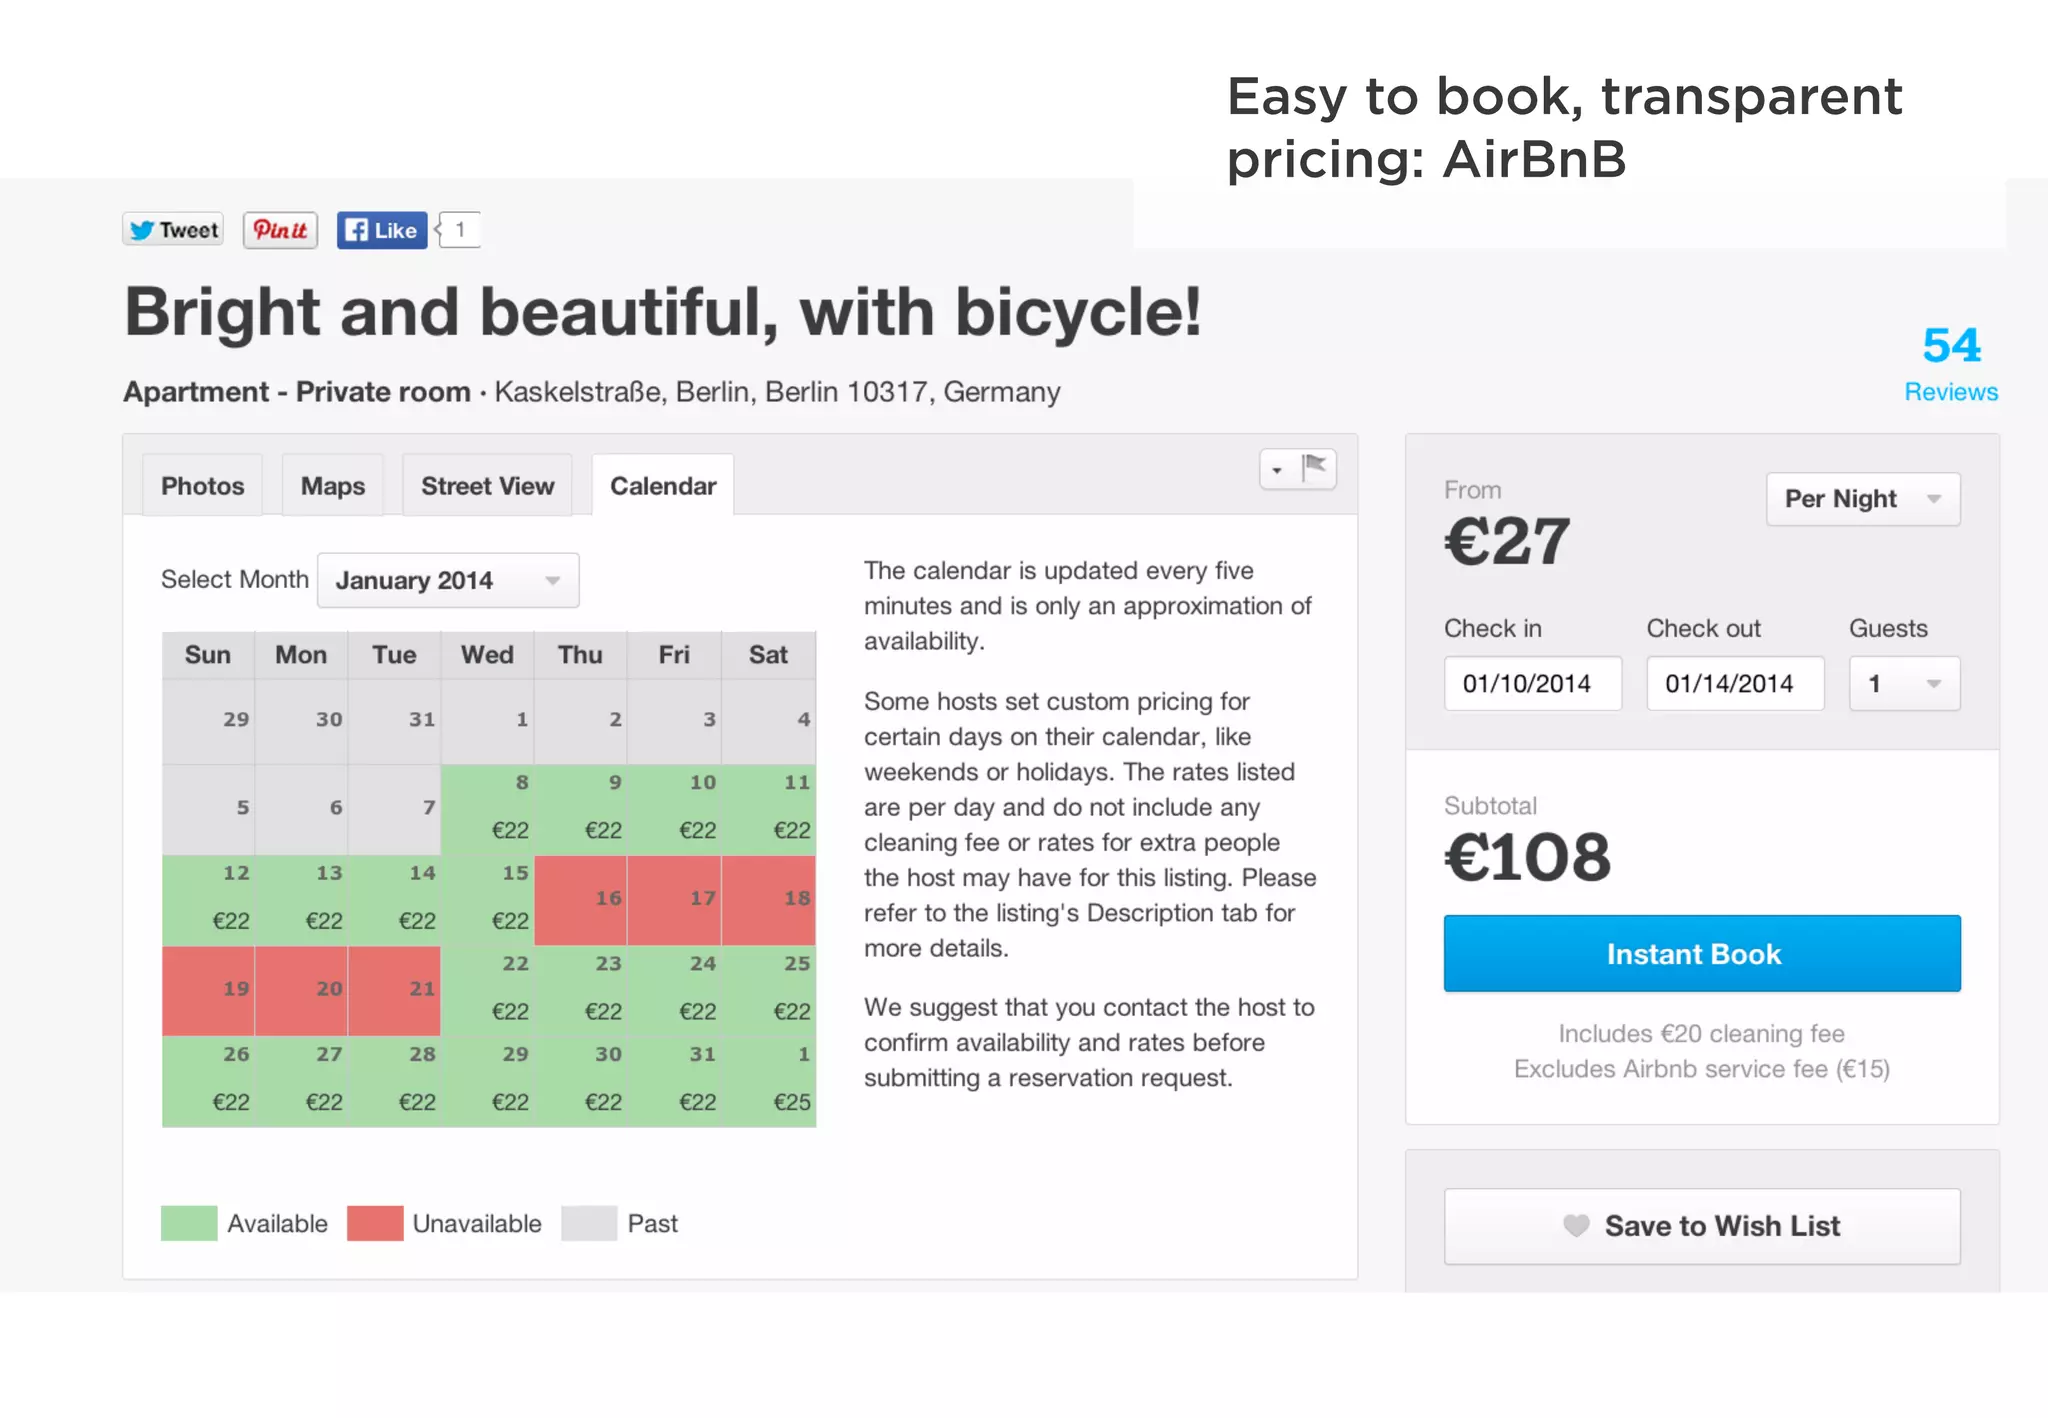Click the Instant Book button
2048x1418 pixels.
point(1702,953)
